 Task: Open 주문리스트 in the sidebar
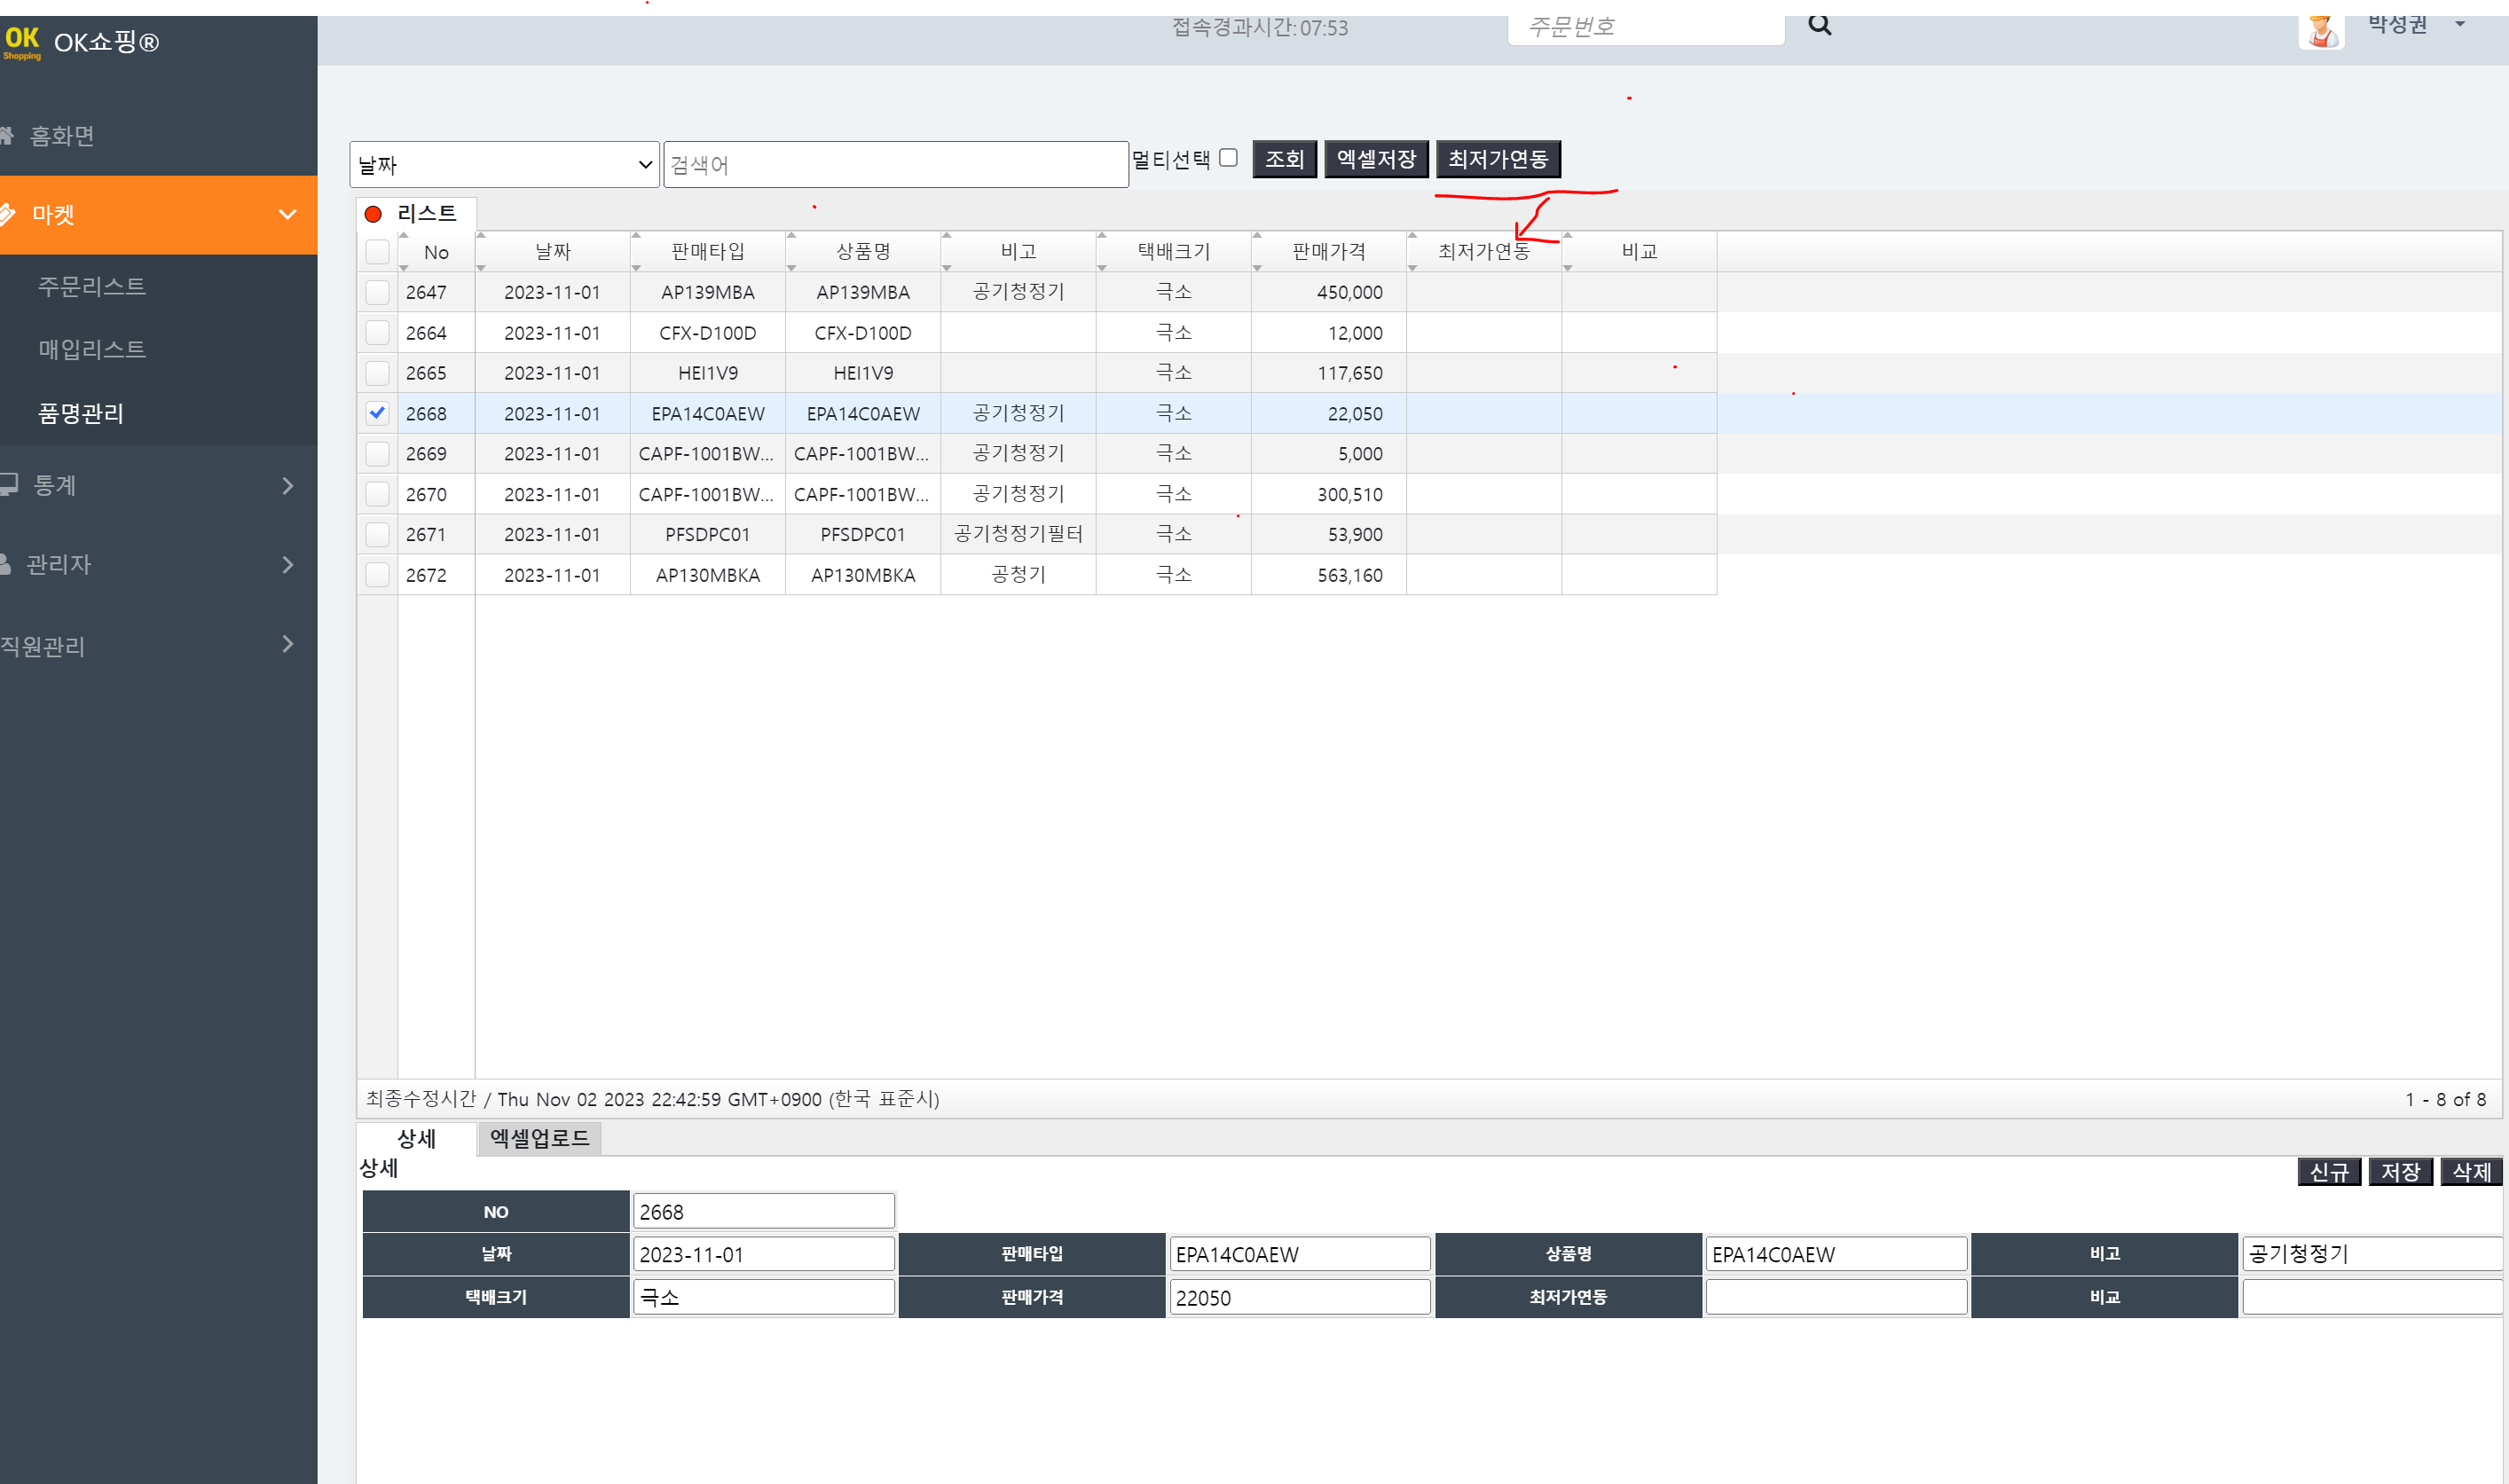click(x=92, y=287)
